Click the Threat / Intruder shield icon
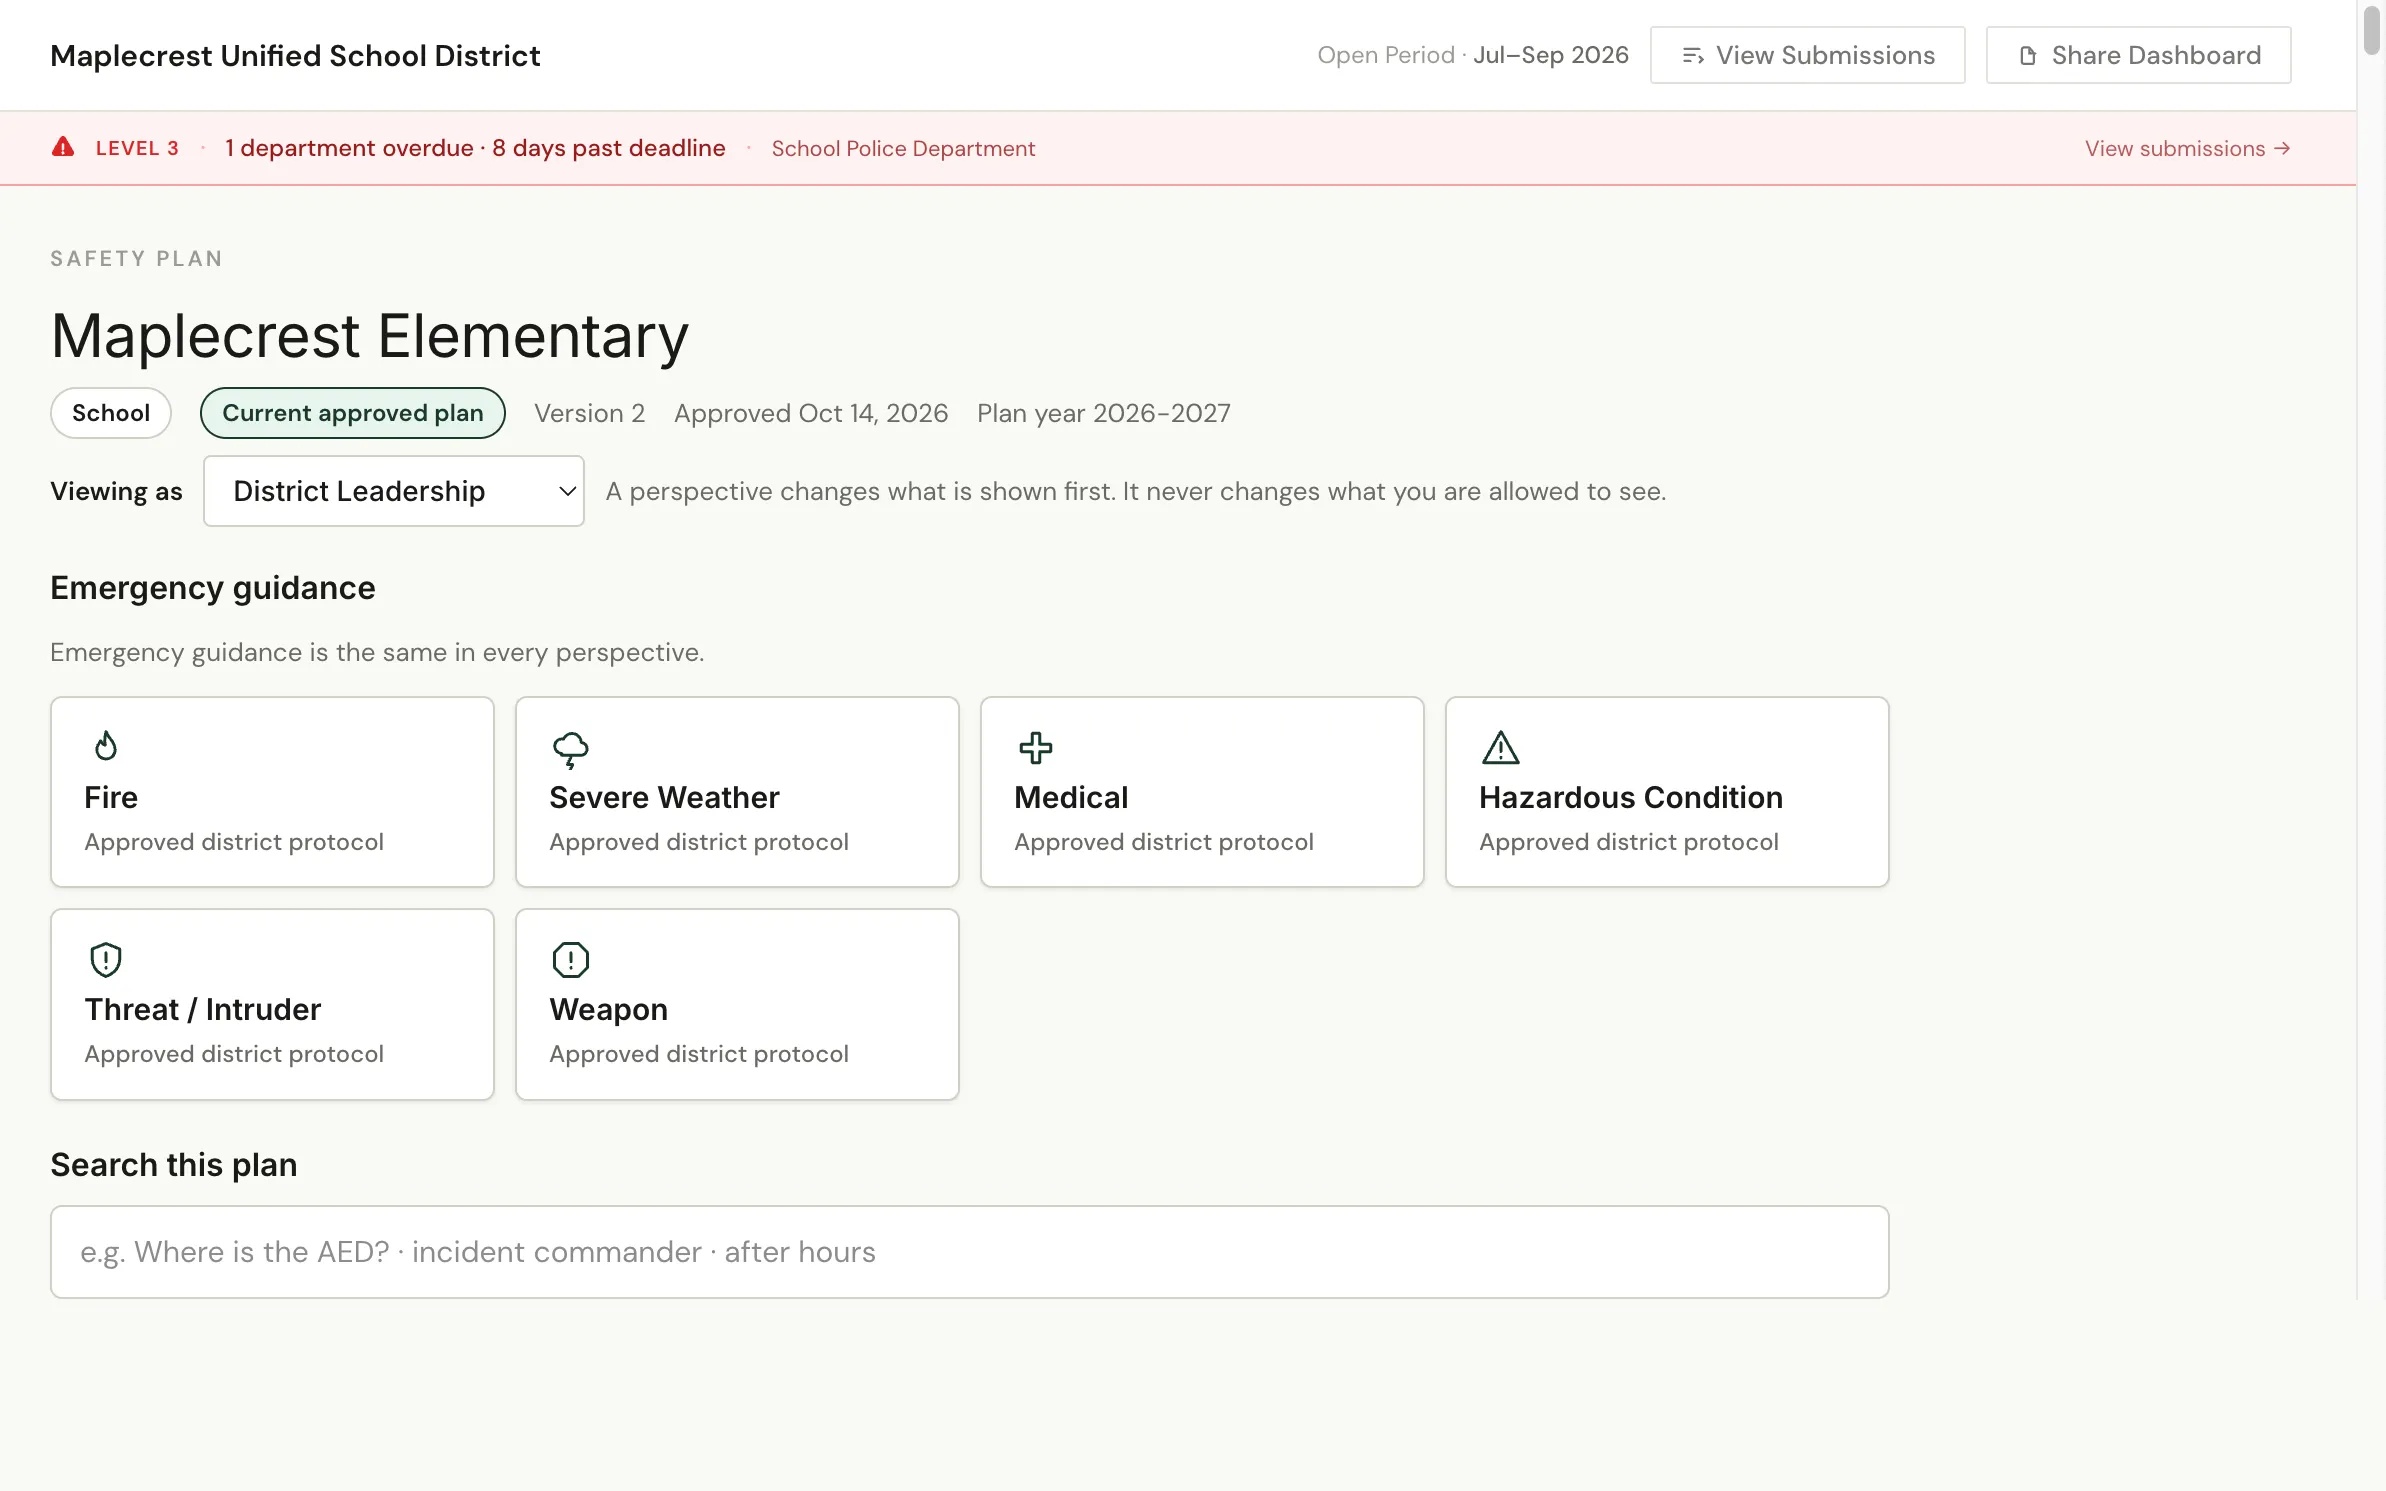The image size is (2386, 1491). pyautogui.click(x=106, y=960)
